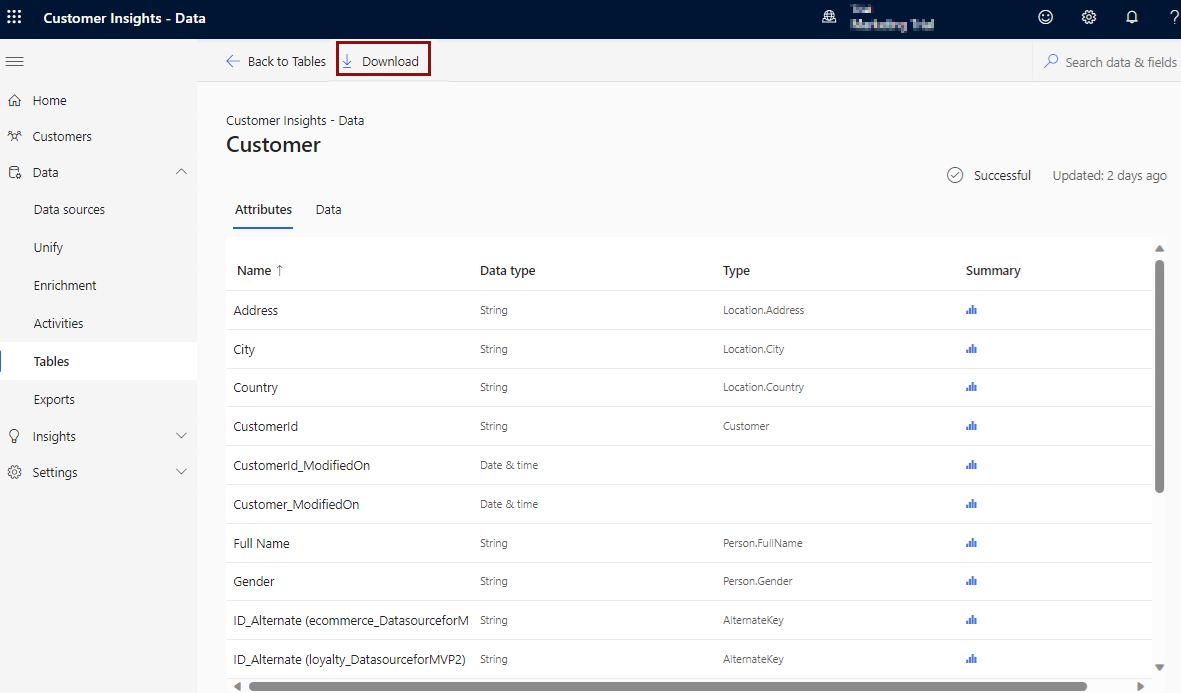
Task: Select the Attributes tab
Action: pos(263,209)
